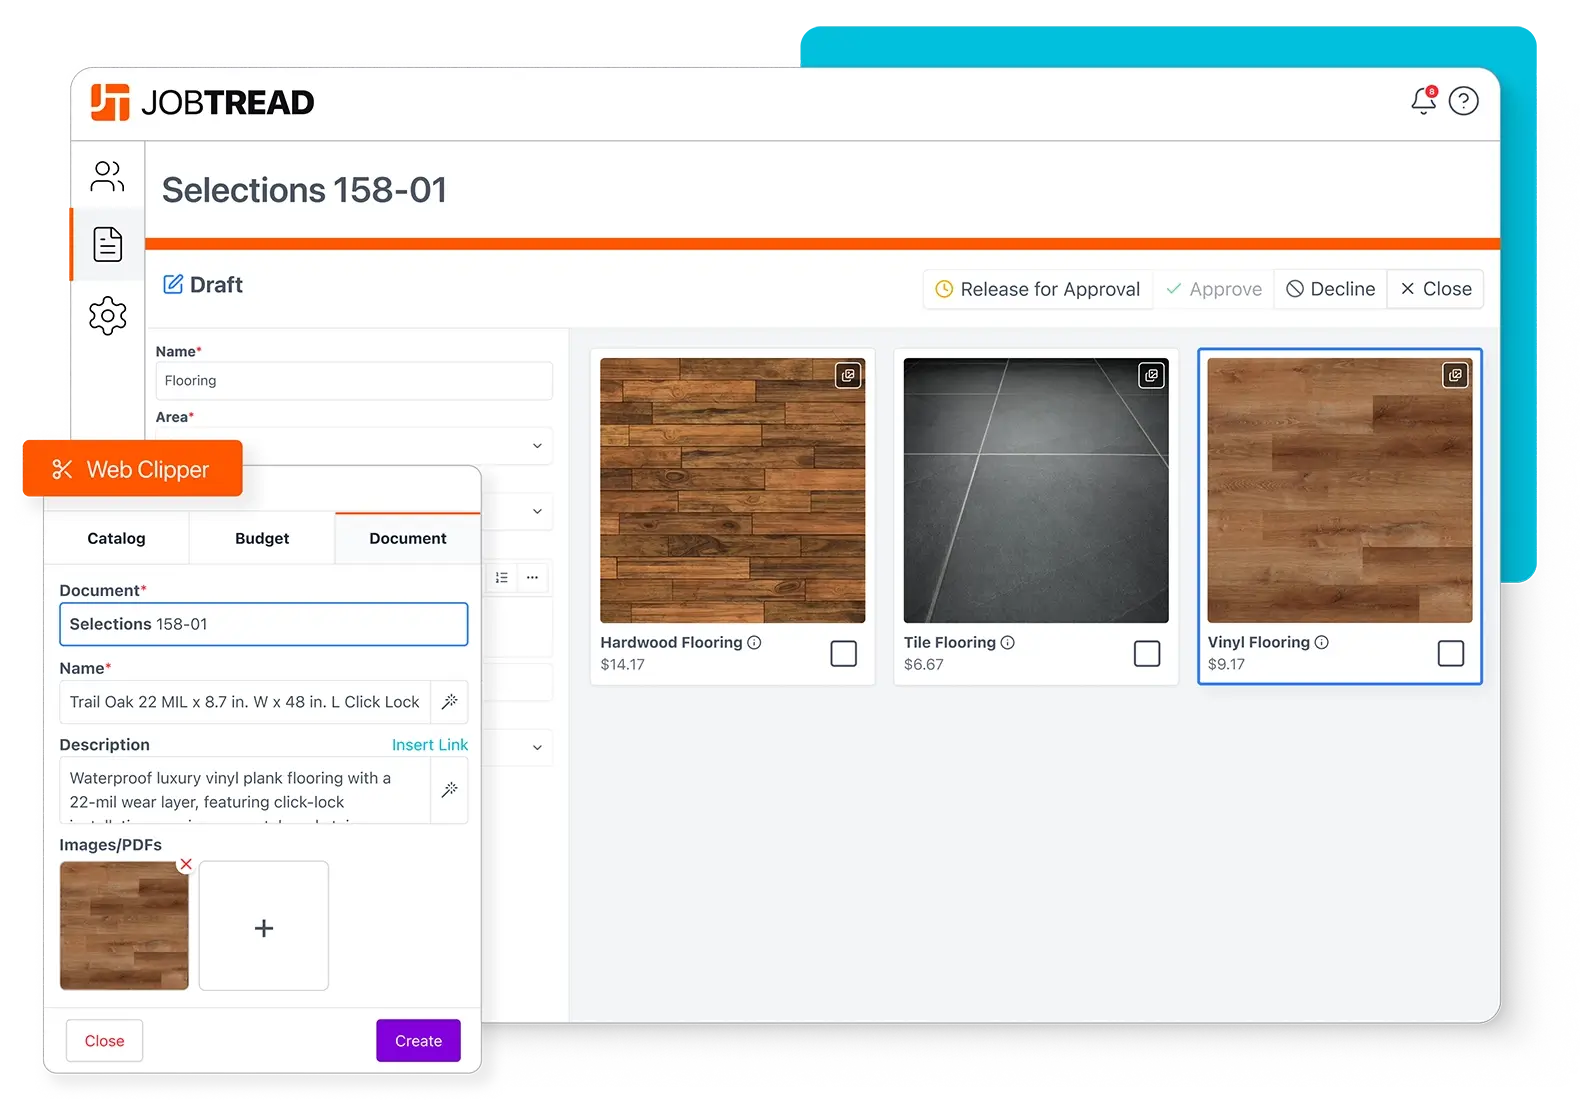The width and height of the screenshot is (1580, 1100).
Task: Click the Close button in document header
Action: pos(1436,289)
